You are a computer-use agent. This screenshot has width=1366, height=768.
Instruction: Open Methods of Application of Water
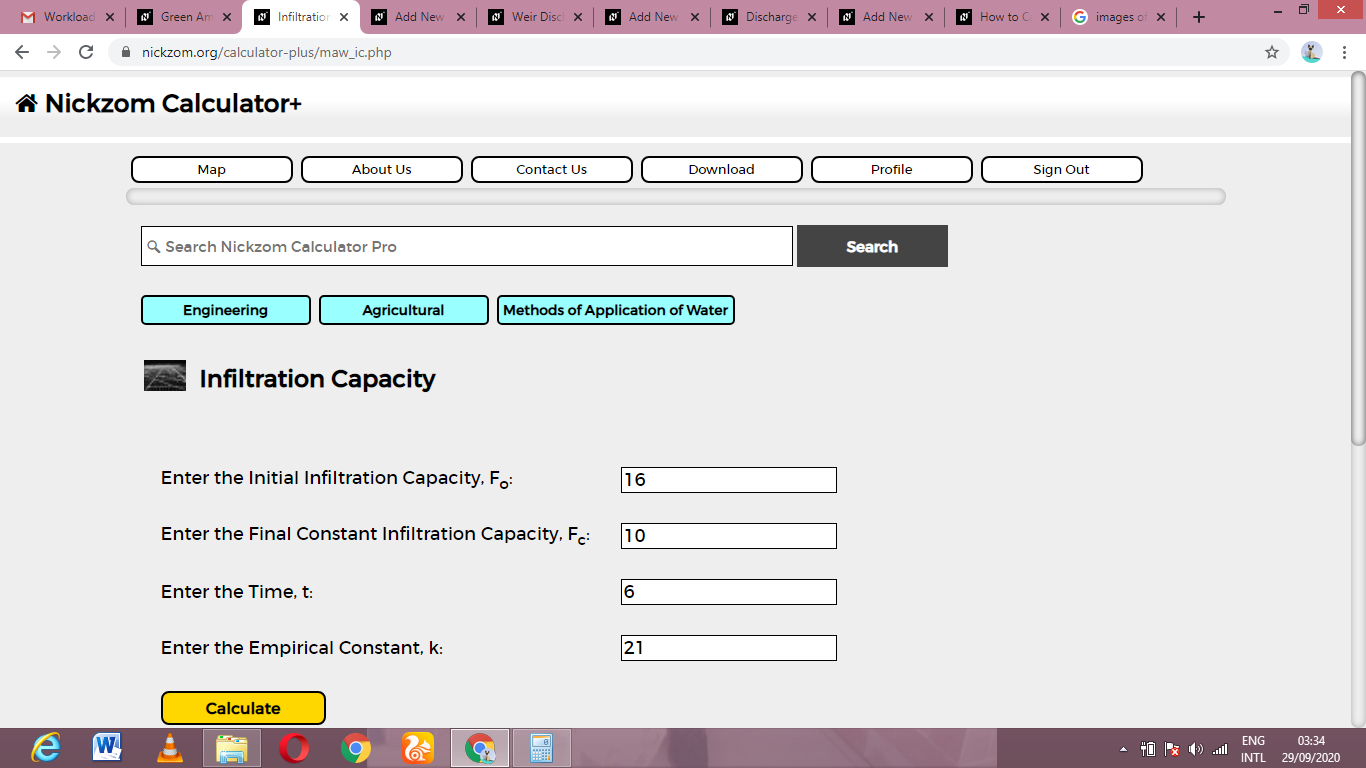616,310
